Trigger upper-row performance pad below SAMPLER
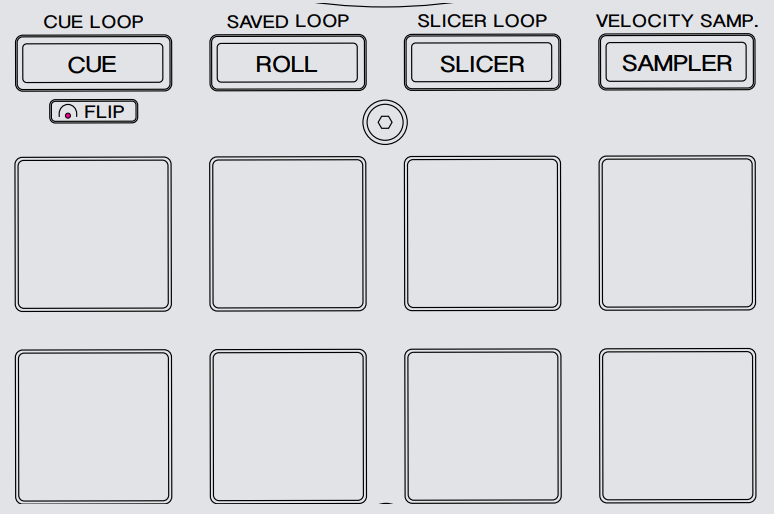Screen dimensions: 774x514 click(677, 233)
